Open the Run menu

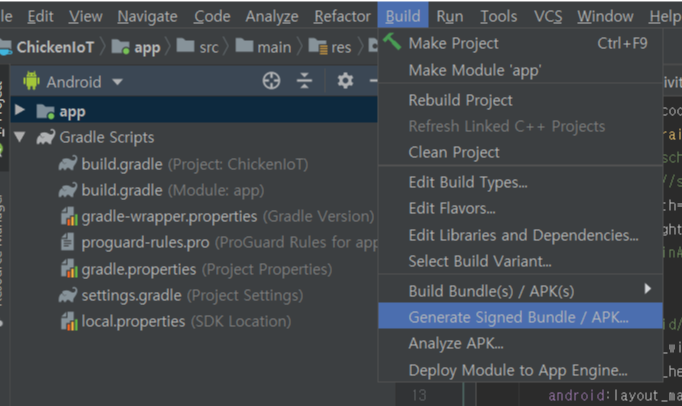450,17
